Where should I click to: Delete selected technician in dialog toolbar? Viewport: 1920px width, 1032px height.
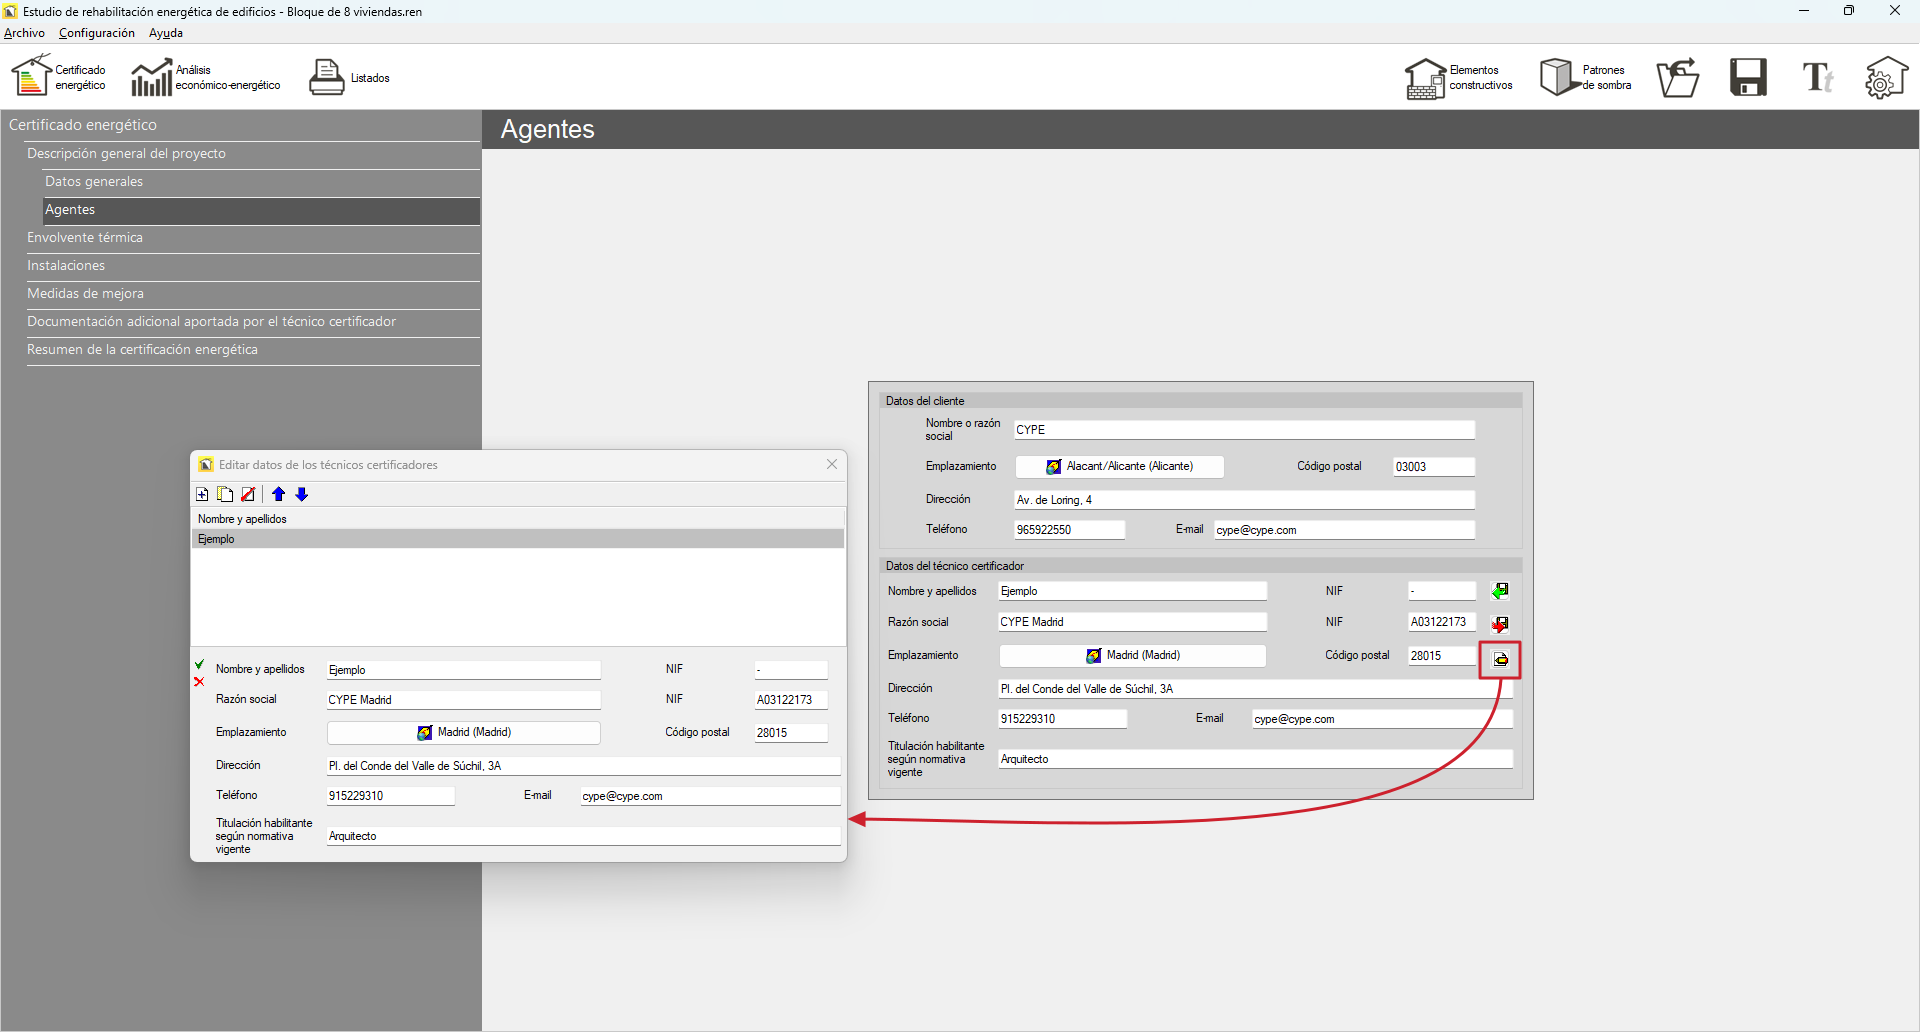[x=248, y=494]
